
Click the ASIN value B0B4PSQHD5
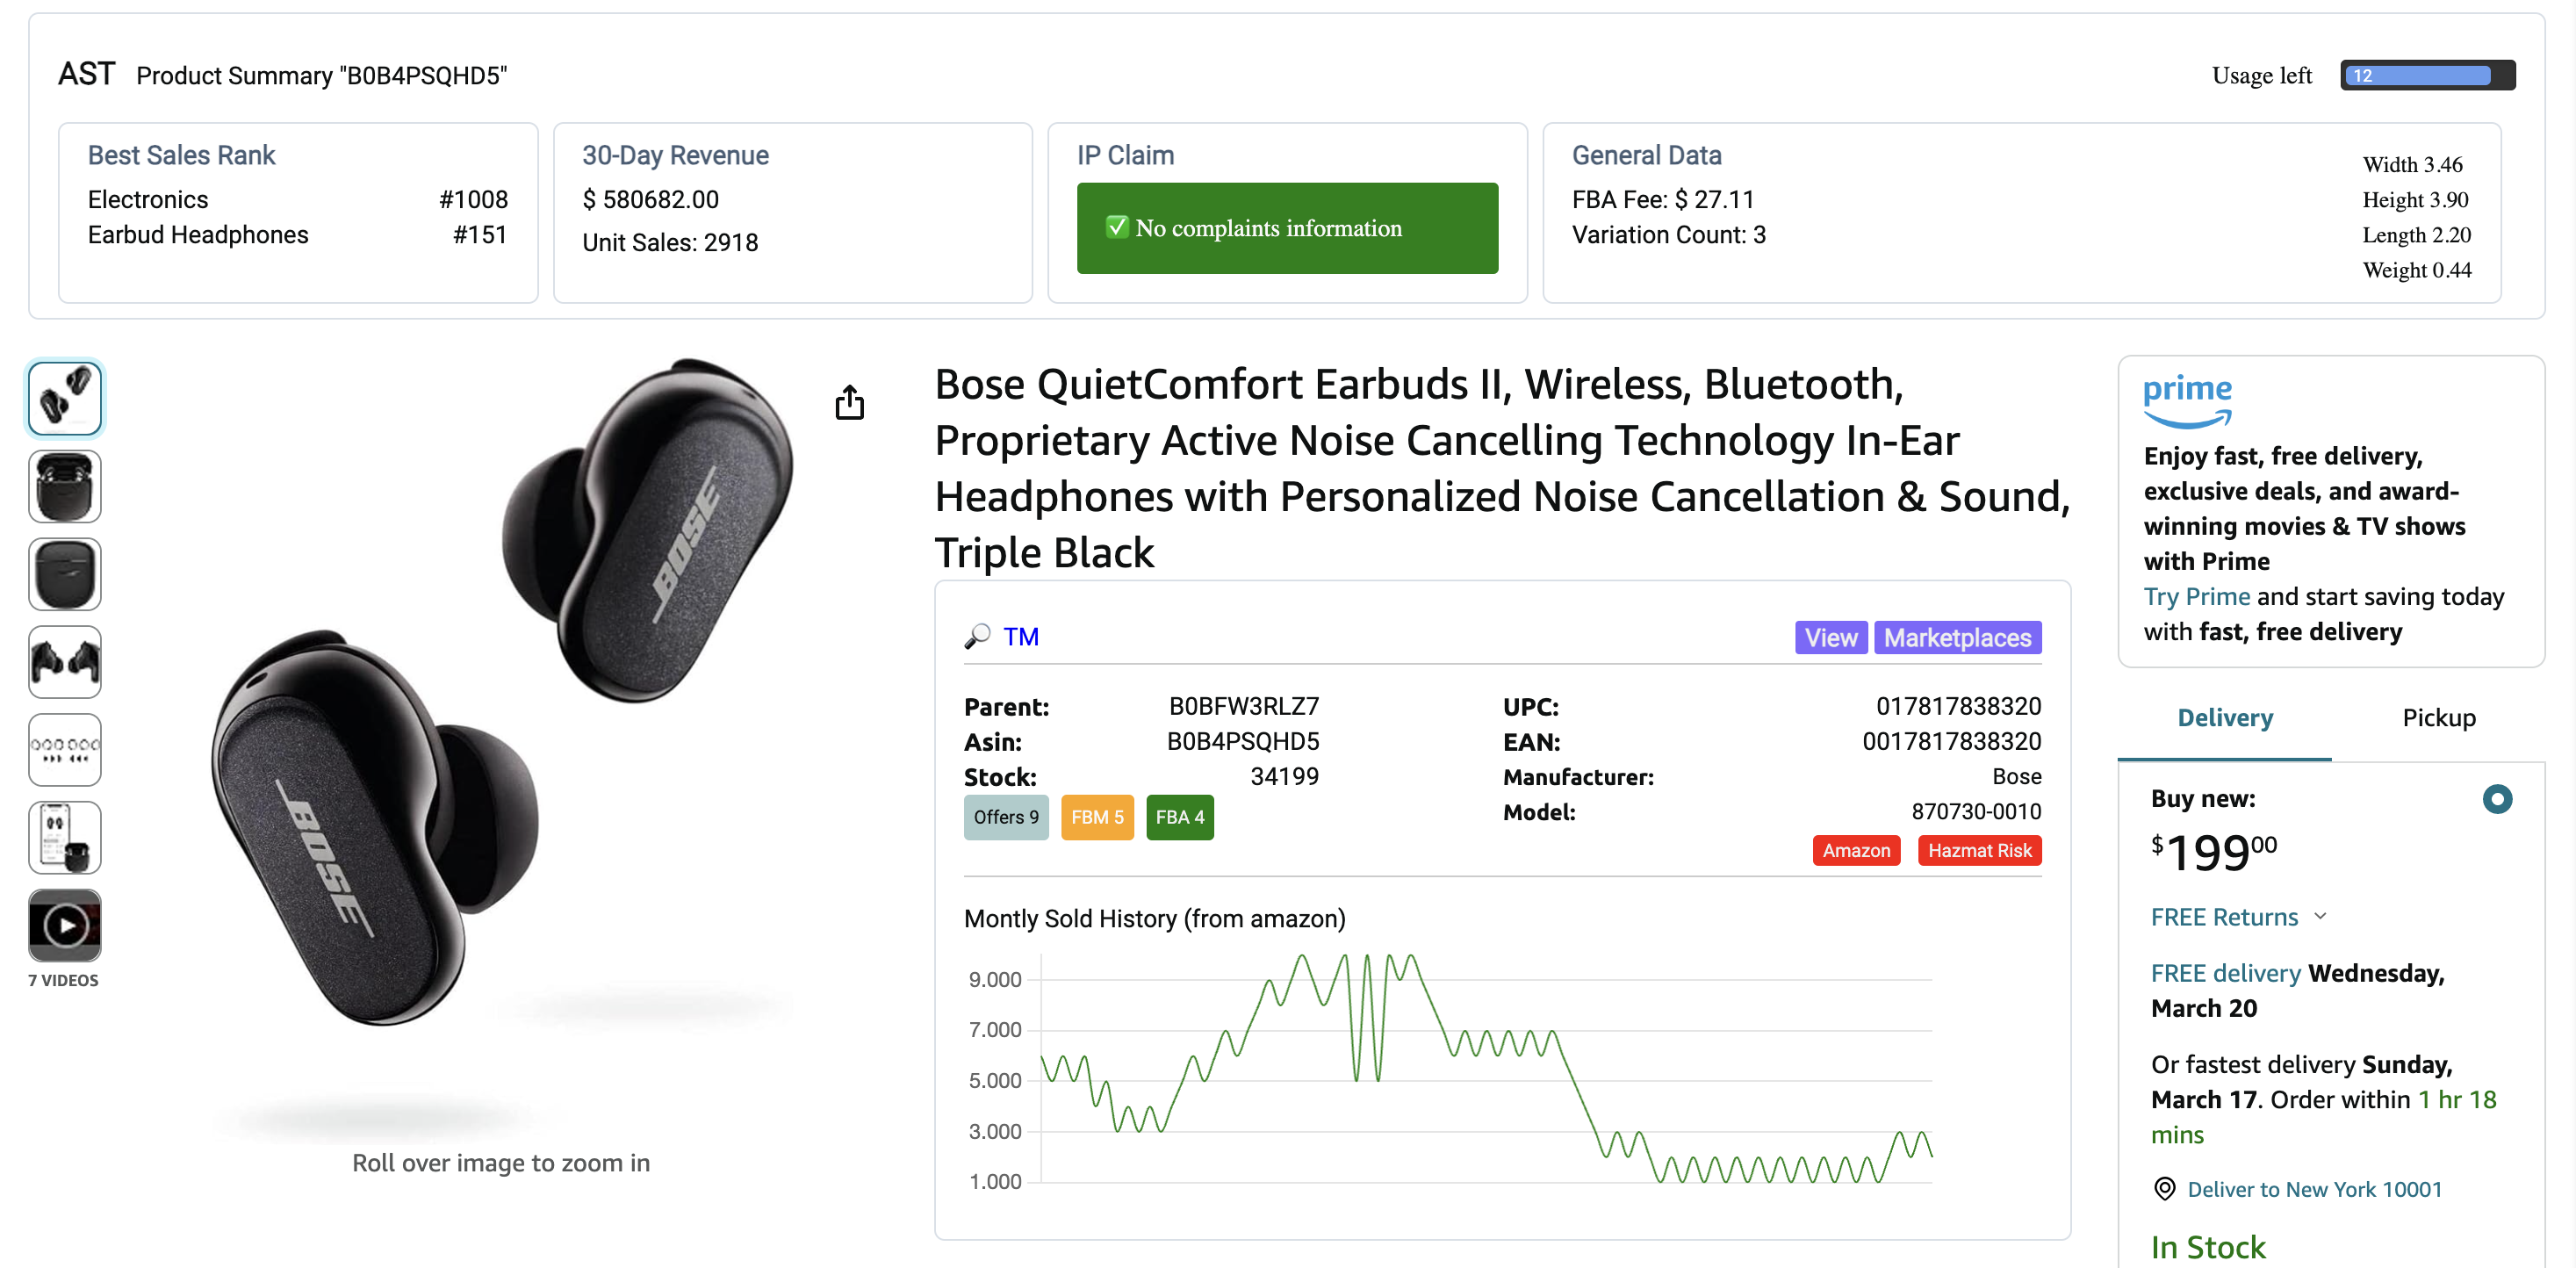pyautogui.click(x=1243, y=741)
